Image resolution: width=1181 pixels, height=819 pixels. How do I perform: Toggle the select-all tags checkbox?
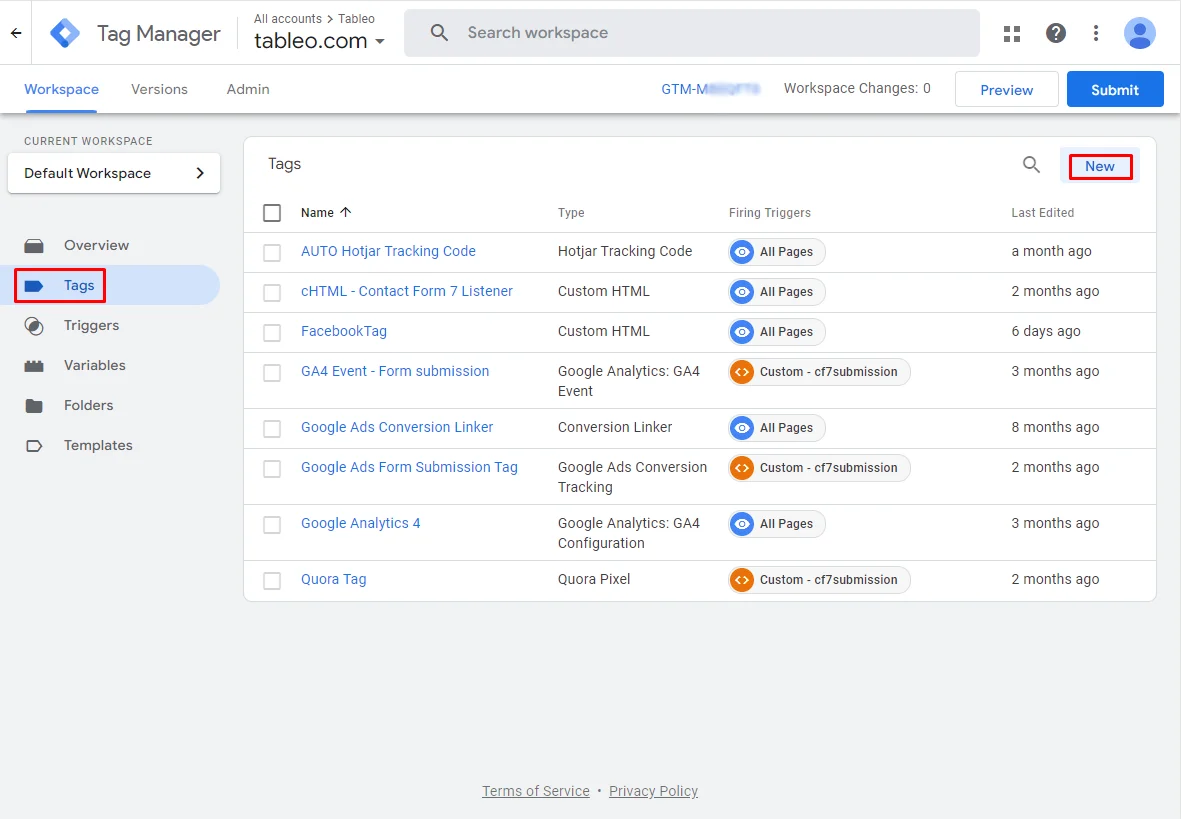tap(272, 212)
